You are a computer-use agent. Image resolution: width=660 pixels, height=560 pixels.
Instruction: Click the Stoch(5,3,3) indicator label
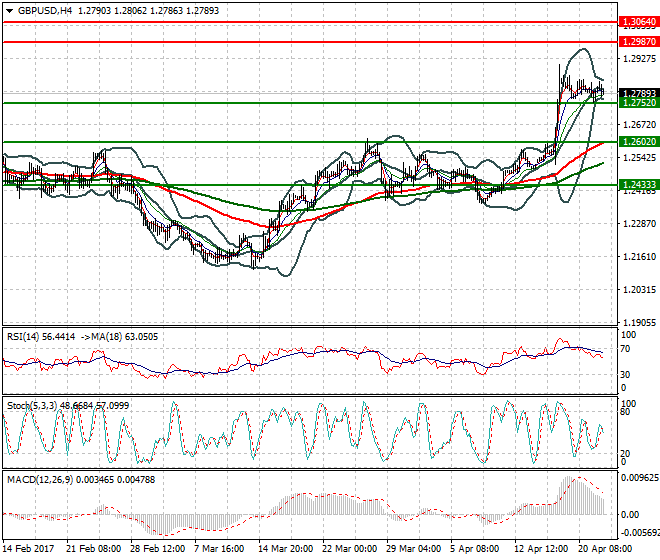pyautogui.click(x=32, y=405)
